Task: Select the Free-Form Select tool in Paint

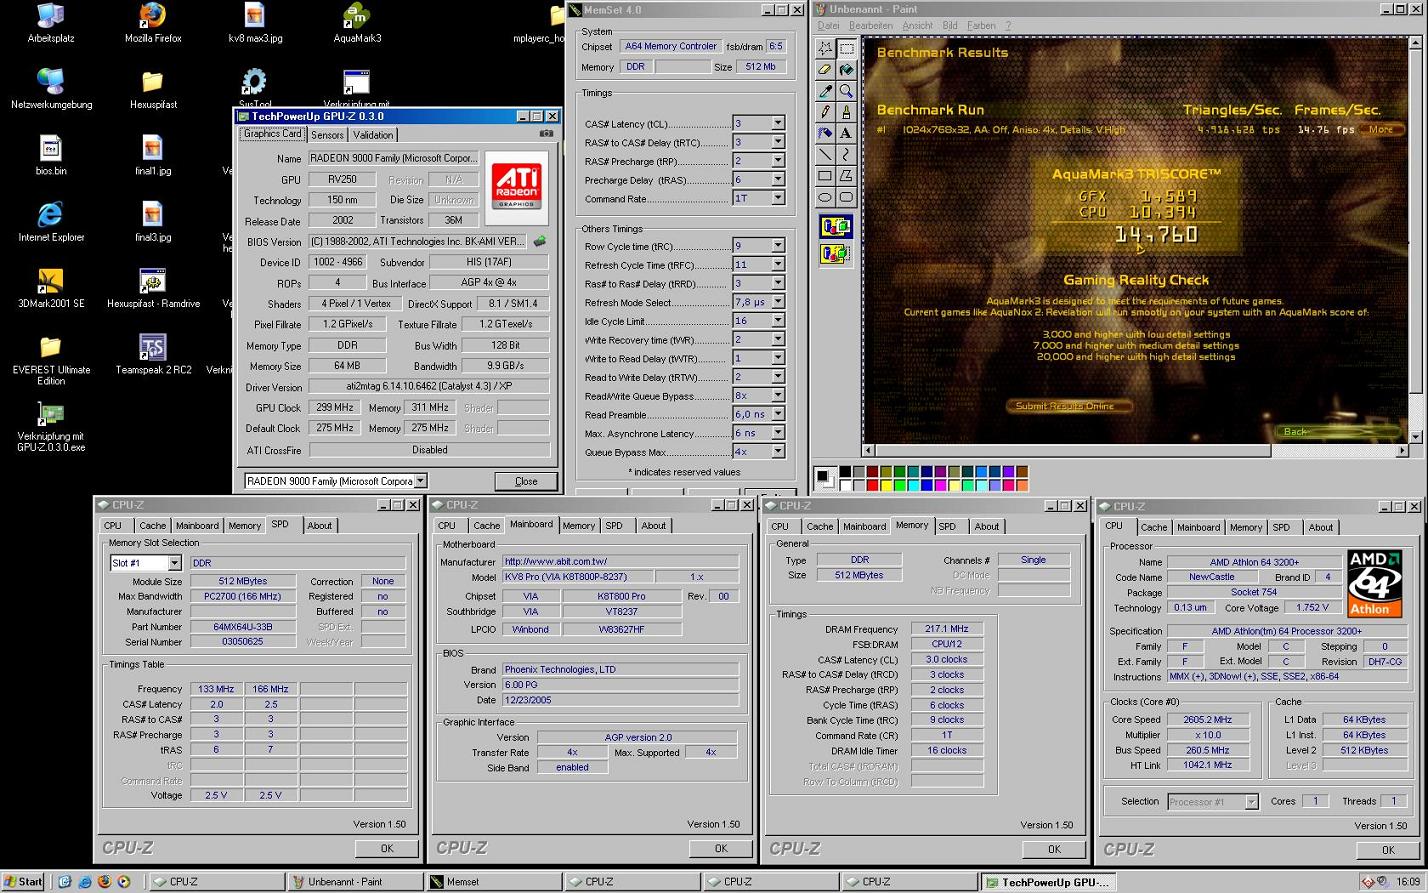Action: 825,48
